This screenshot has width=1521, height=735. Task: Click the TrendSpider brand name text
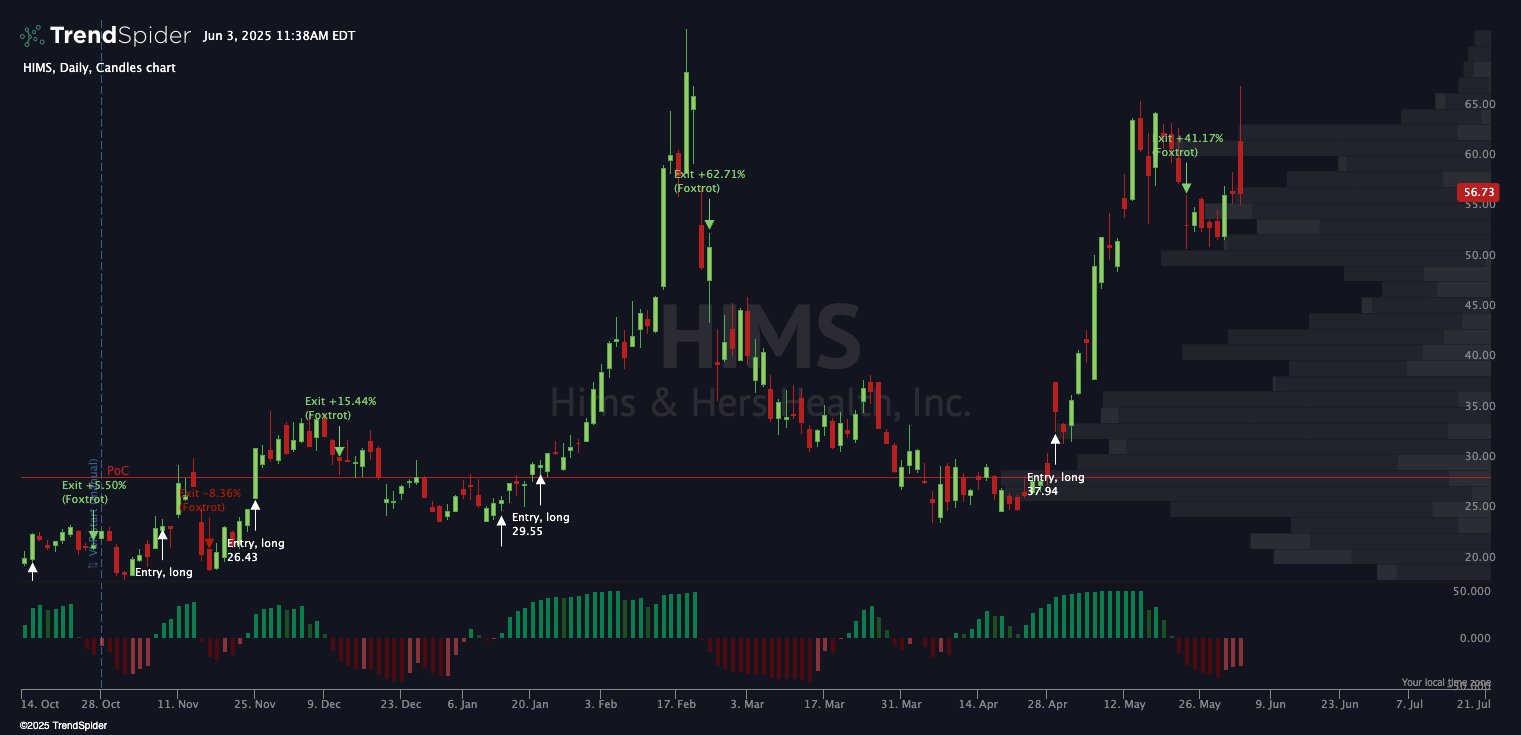coord(120,36)
